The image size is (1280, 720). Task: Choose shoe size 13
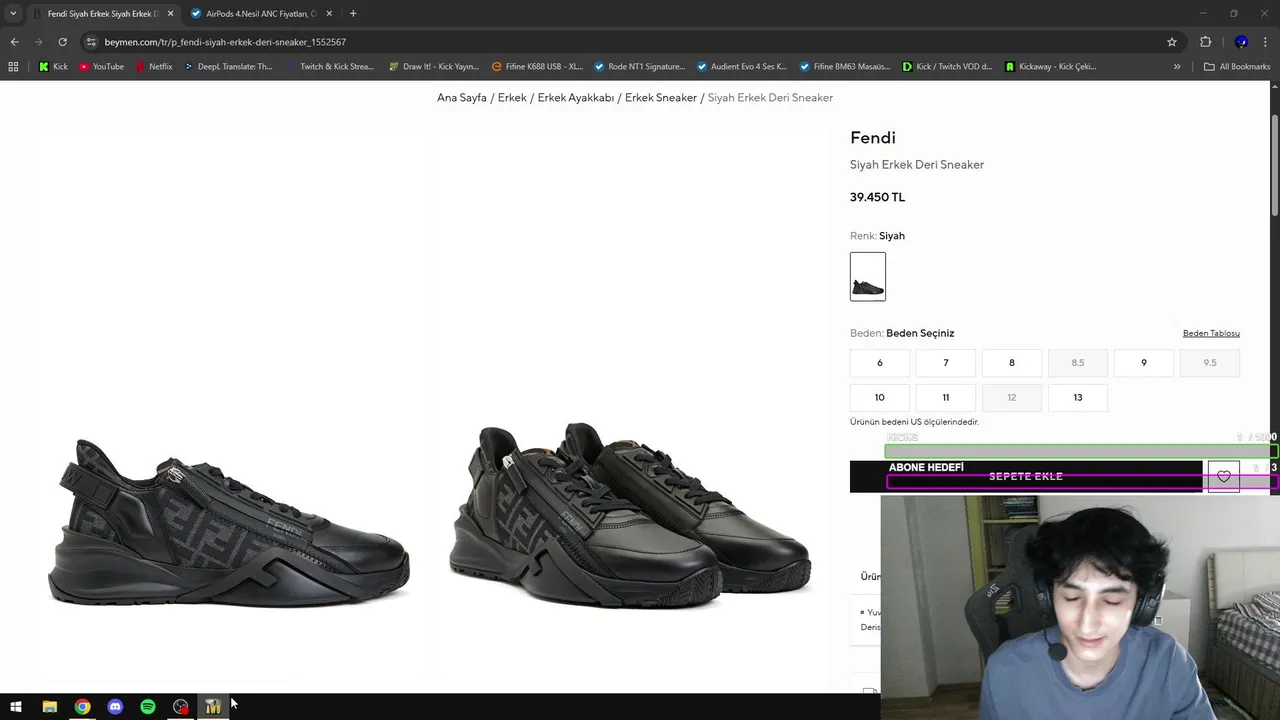(1078, 398)
